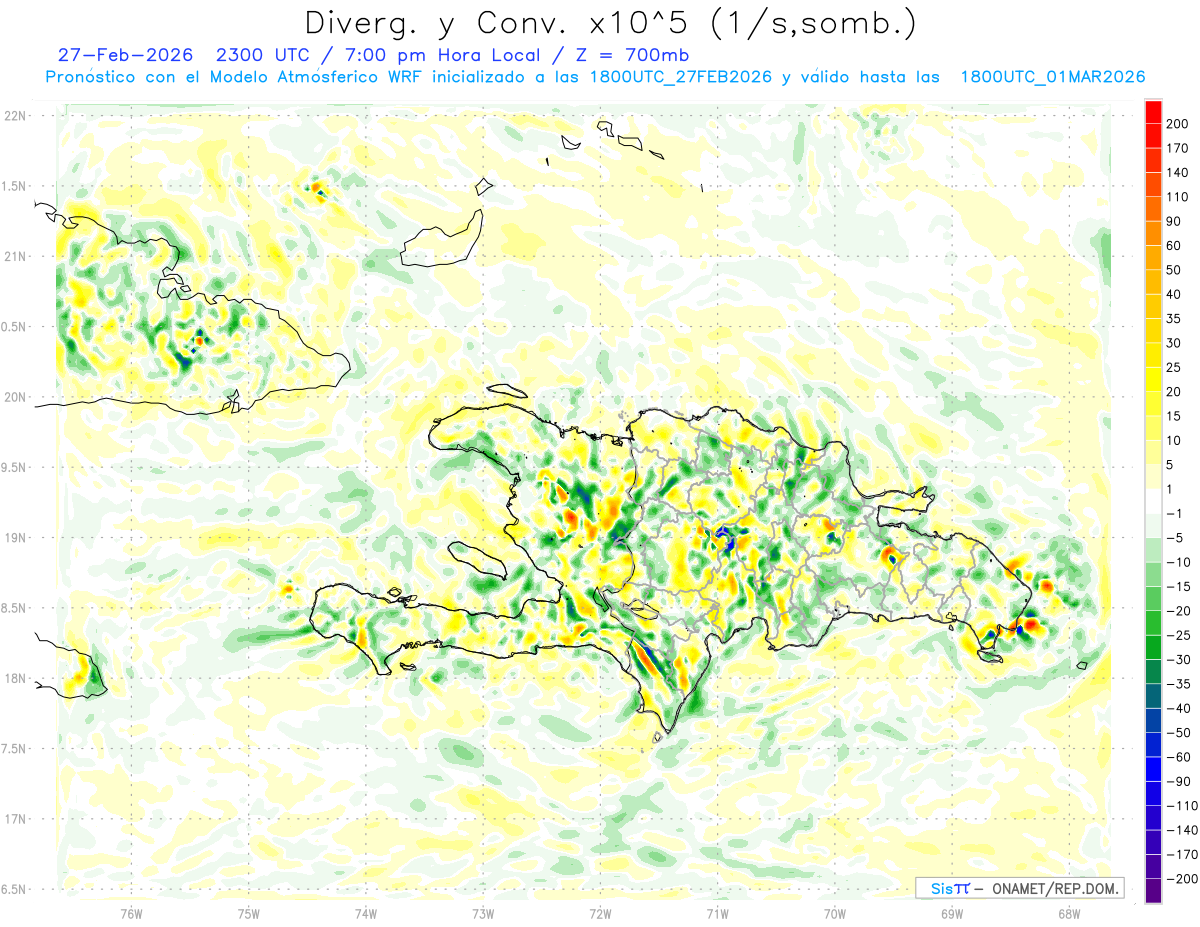Click the initialization time '1800UTC_27FEB2026'
Screen dimensions: 1200x927
coord(680,77)
